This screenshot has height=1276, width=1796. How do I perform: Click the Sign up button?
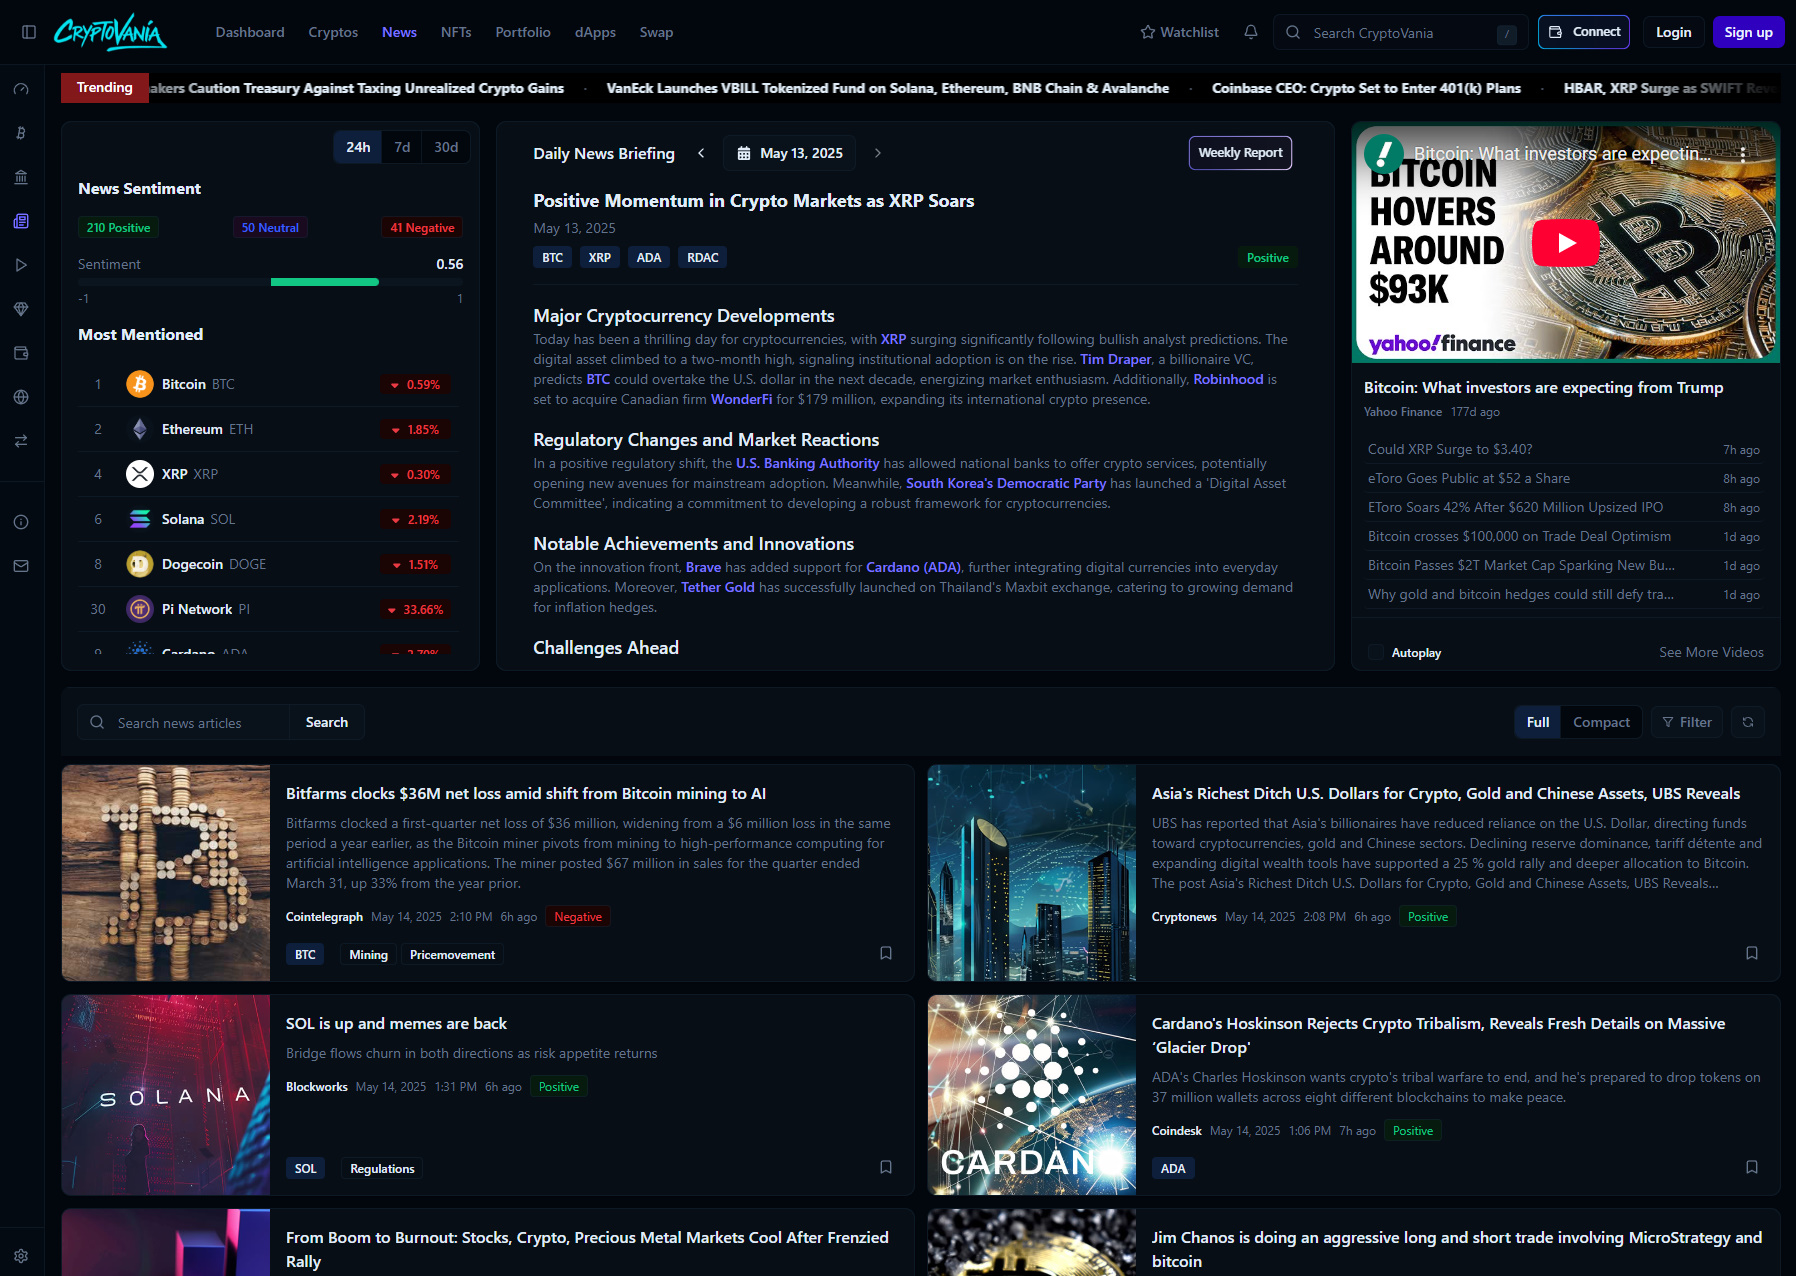pyautogui.click(x=1748, y=32)
